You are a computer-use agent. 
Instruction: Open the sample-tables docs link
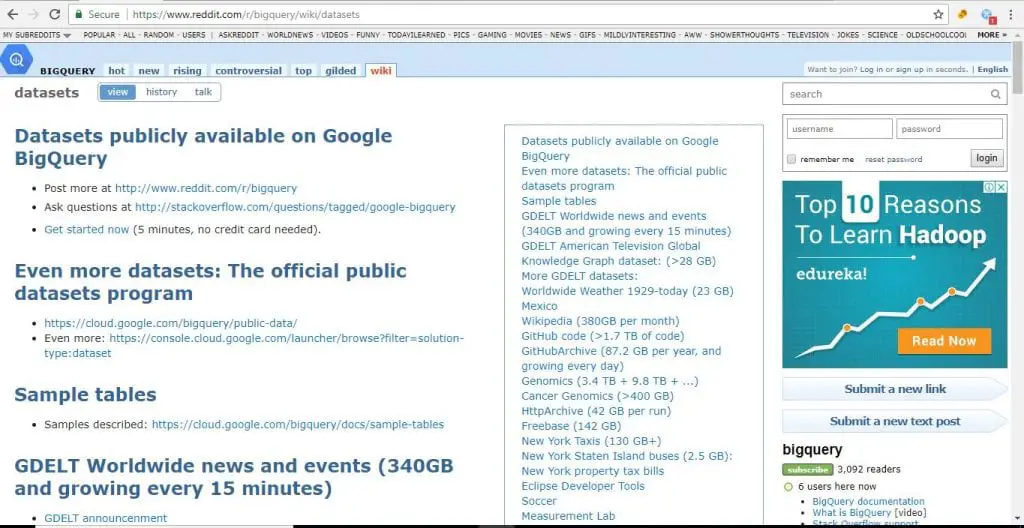(x=298, y=425)
